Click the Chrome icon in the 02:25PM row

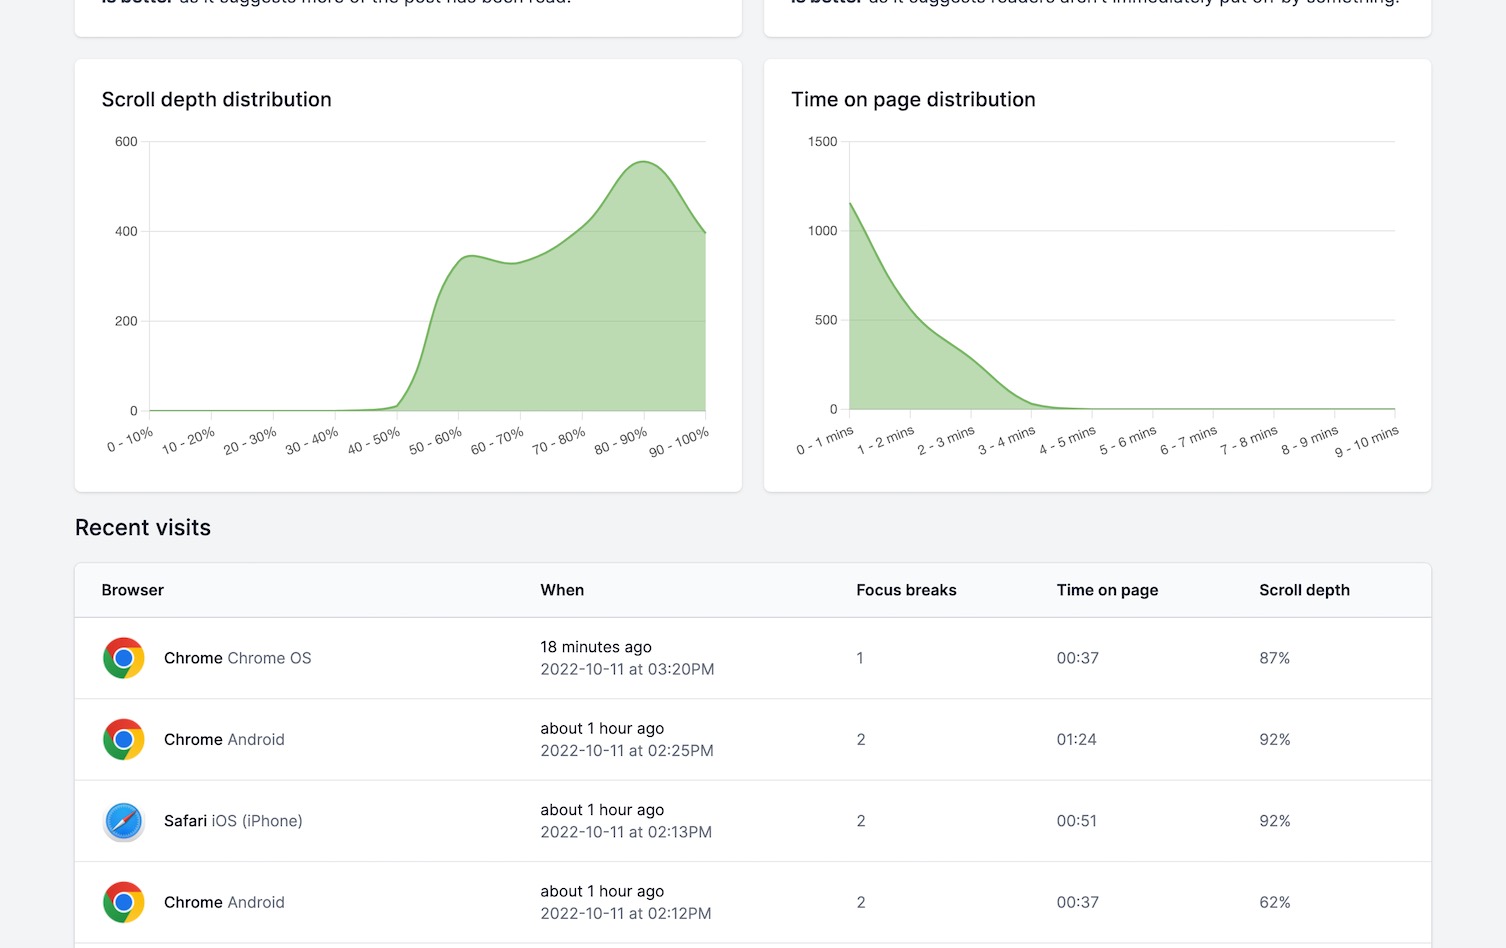124,739
